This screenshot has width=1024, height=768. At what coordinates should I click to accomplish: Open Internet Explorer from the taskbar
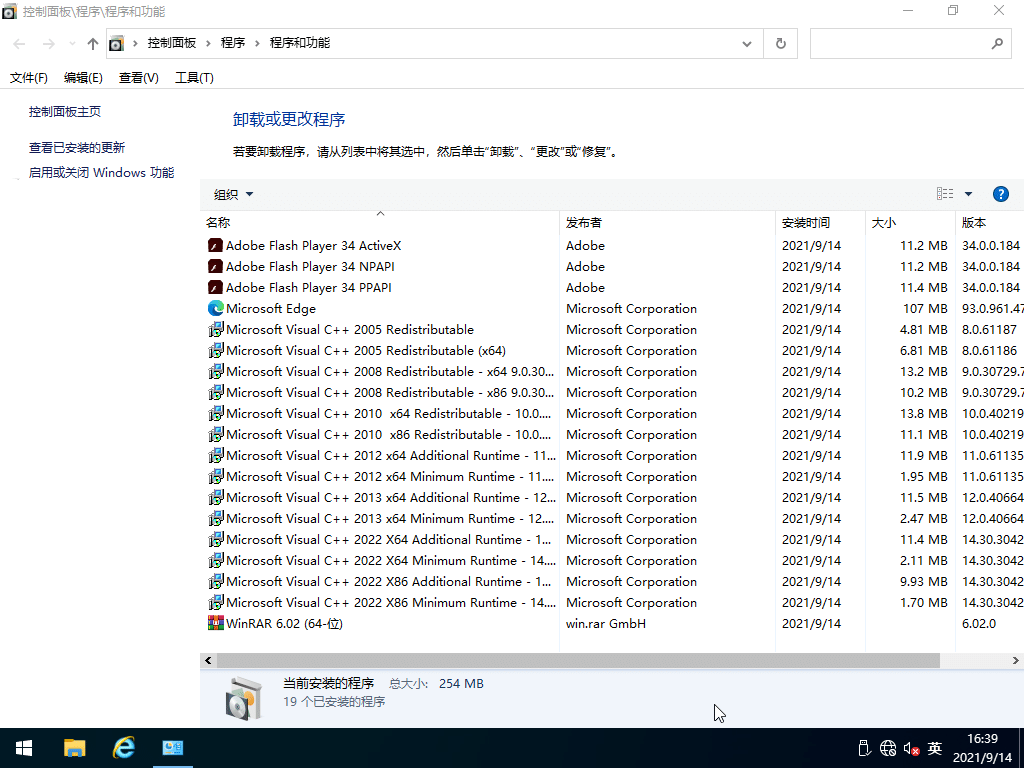(124, 748)
